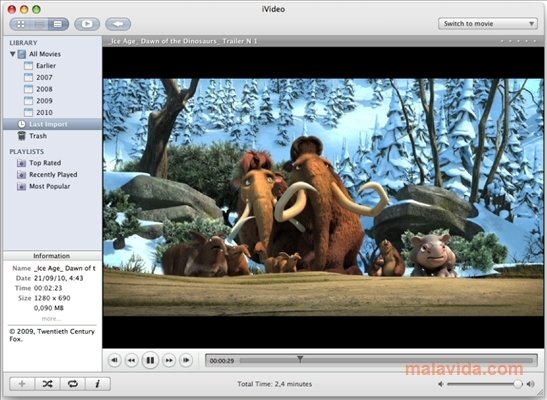Click the size value 1280 x 690

(x=52, y=298)
